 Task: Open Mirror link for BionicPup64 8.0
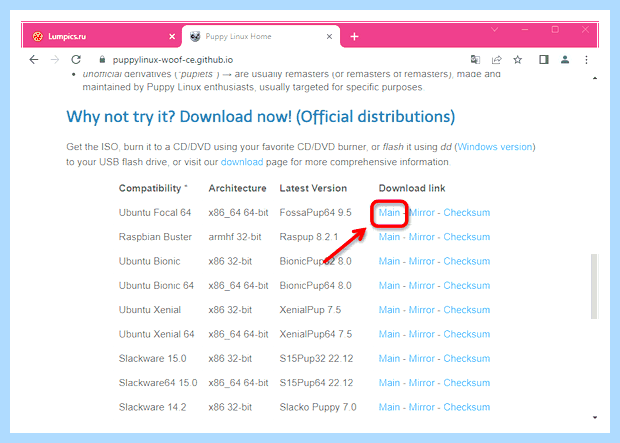(422, 286)
